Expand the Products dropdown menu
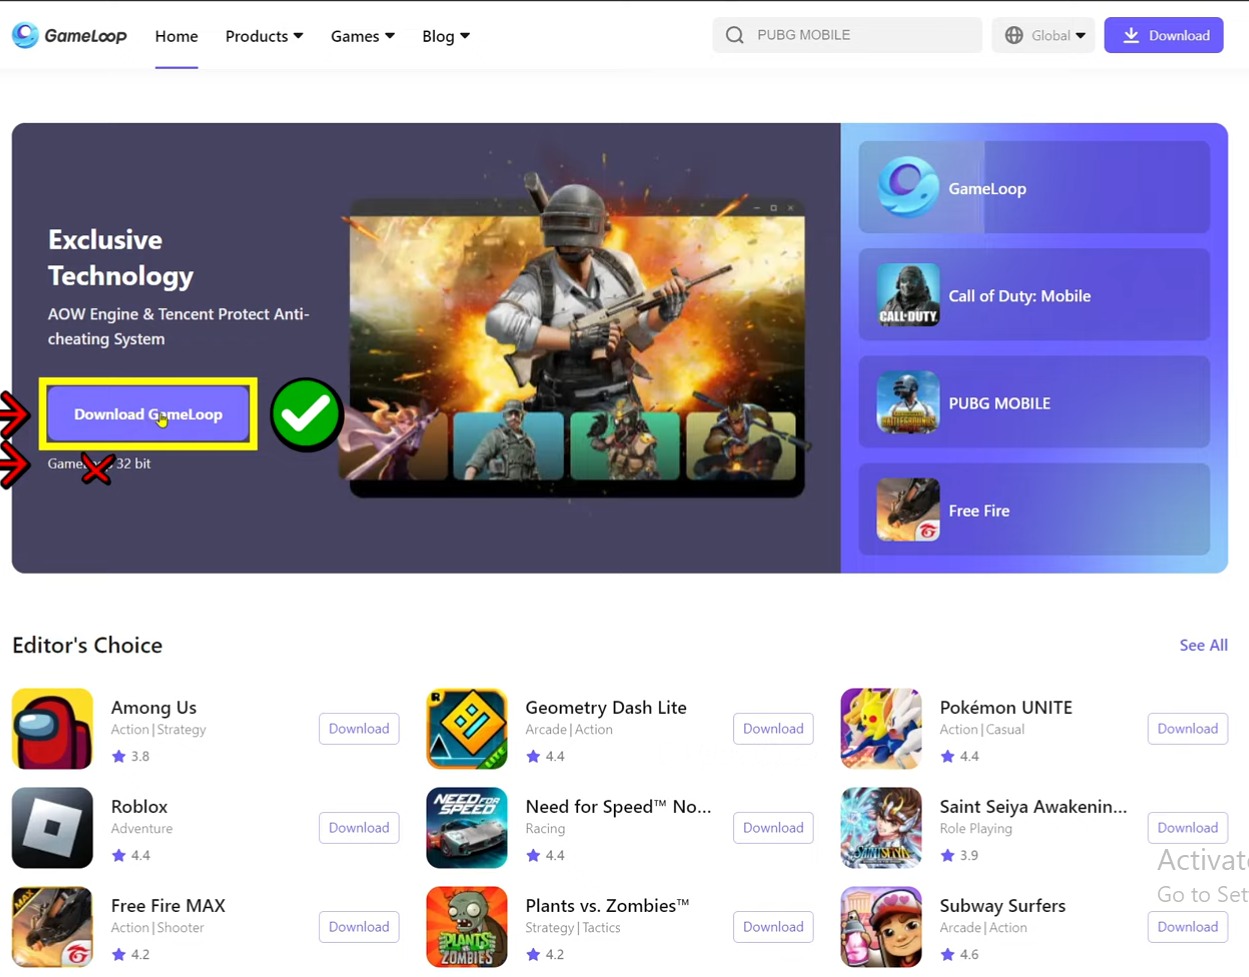This screenshot has width=1249, height=977. [x=264, y=36]
